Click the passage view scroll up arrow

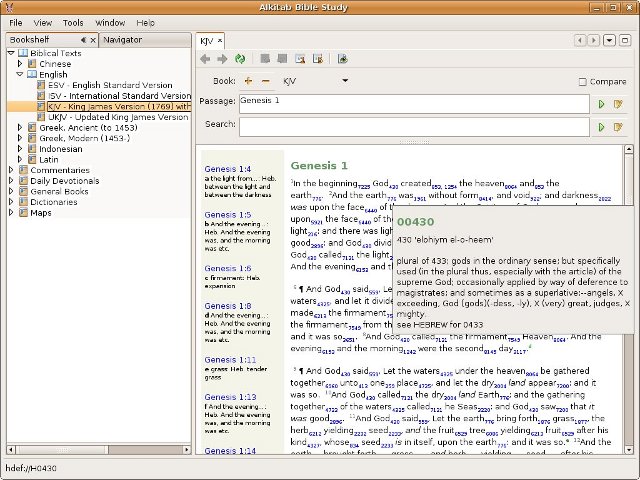629,149
